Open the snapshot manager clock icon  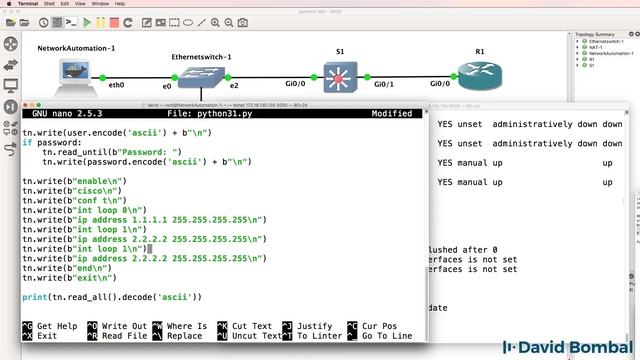click(43, 23)
